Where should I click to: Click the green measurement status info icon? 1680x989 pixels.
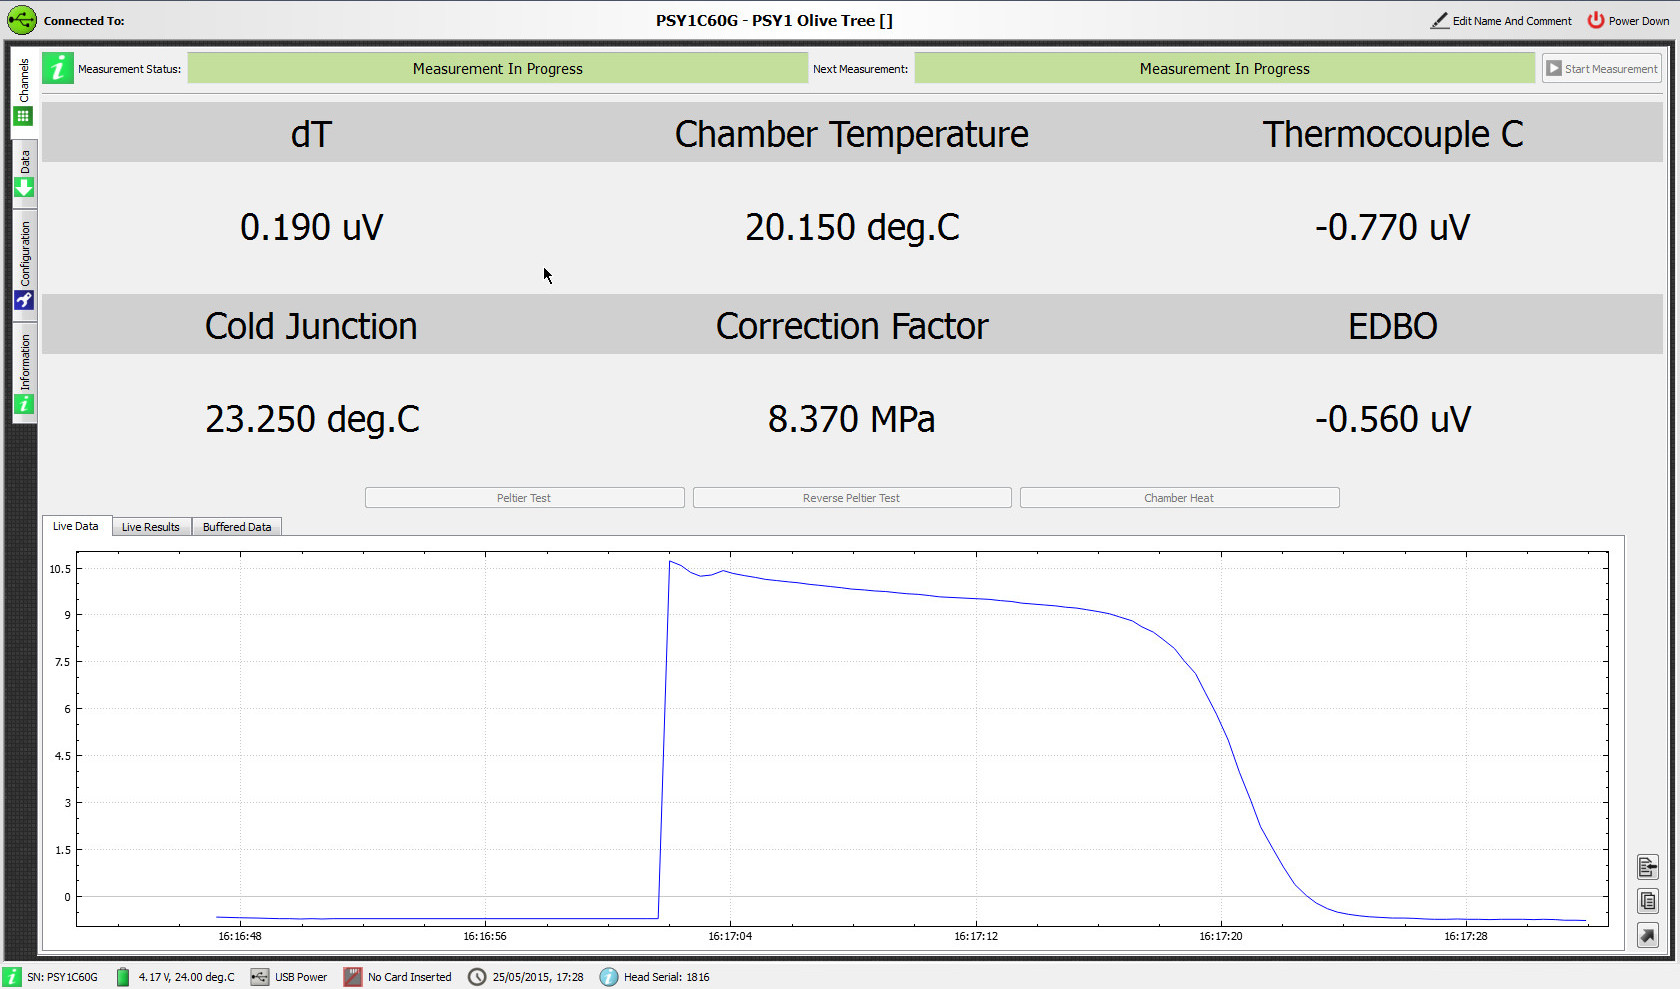pos(58,68)
